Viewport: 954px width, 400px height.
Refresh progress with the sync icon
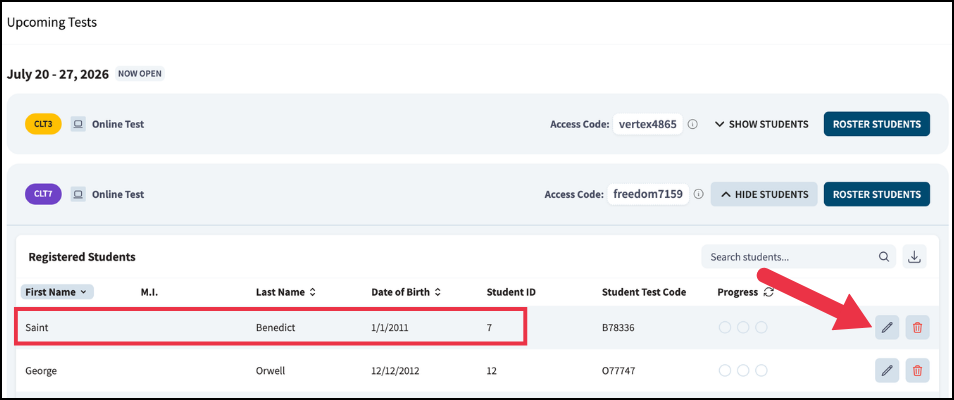click(x=768, y=292)
